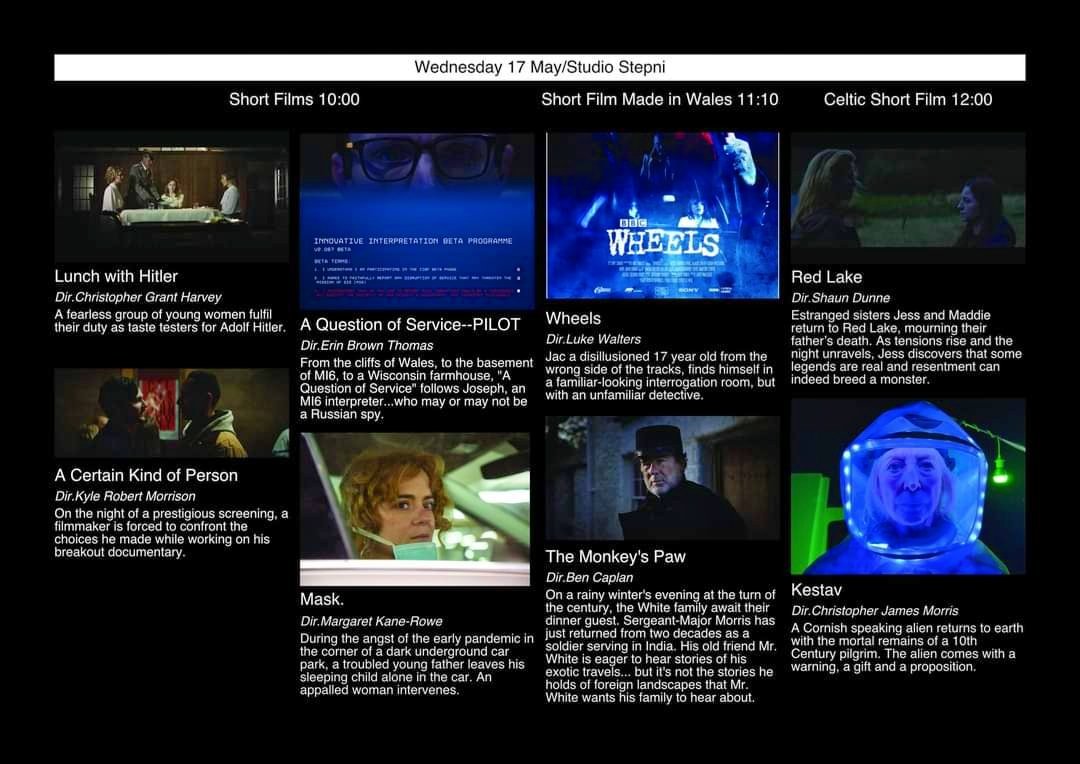The image size is (1080, 764).
Task: Click the Wednesday 17 May/Studio Stepni header
Action: point(539,68)
